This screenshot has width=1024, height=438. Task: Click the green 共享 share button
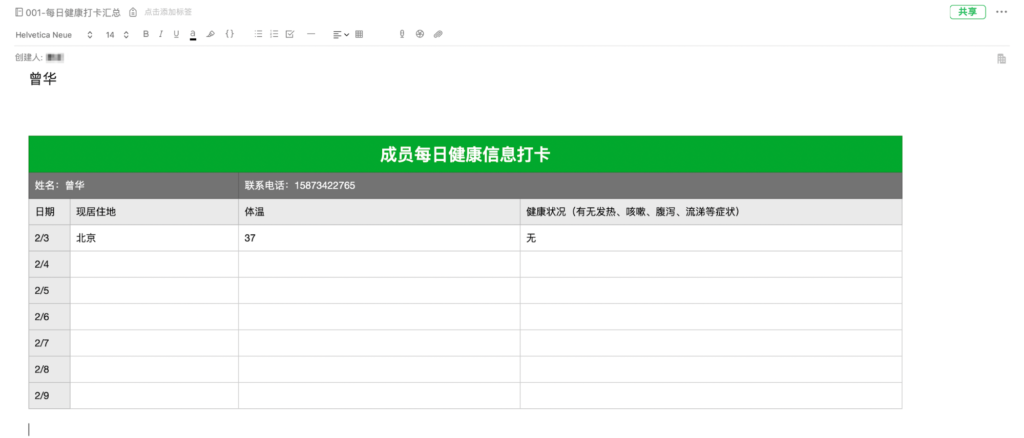967,12
